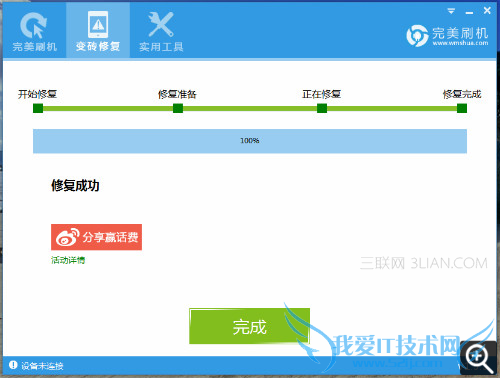
Task: Click the zoom magnifier icon
Action: [479, 358]
